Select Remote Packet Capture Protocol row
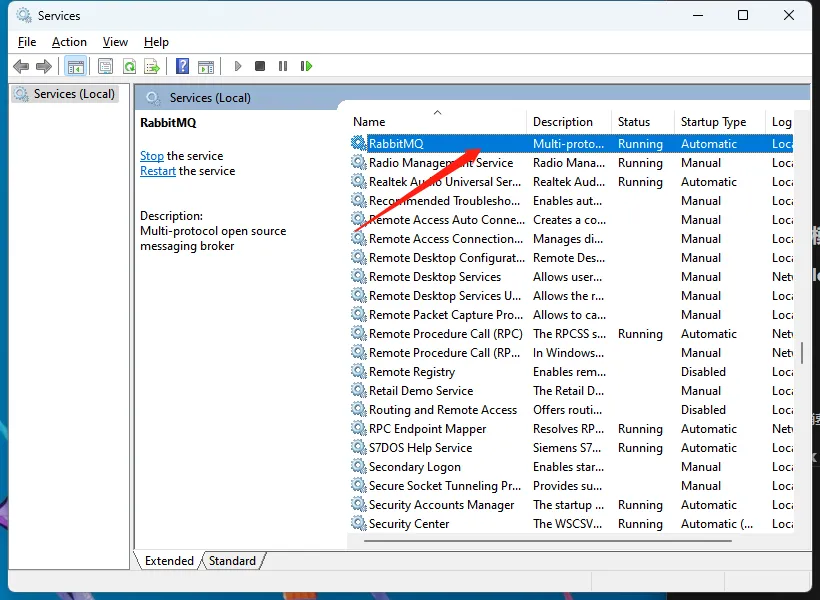820x600 pixels. pyautogui.click(x=571, y=314)
